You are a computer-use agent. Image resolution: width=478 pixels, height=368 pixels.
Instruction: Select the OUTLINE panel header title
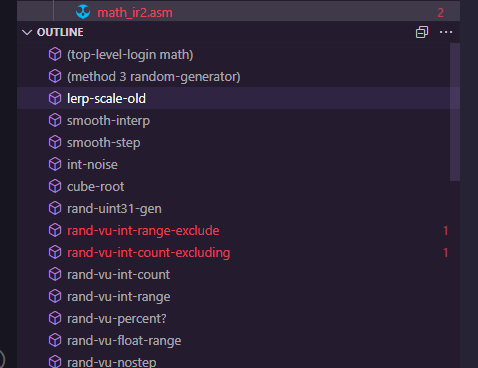[x=60, y=32]
